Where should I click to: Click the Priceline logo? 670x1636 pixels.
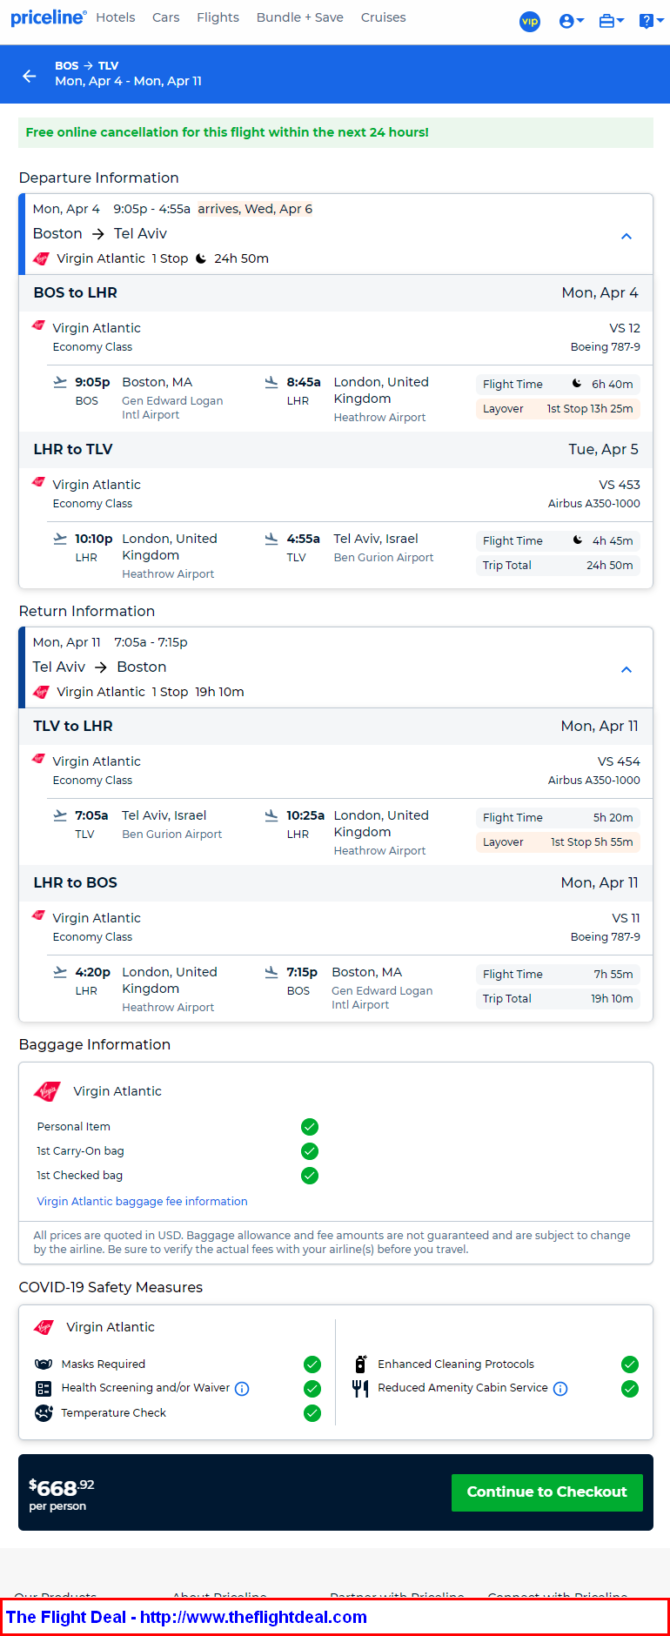(x=47, y=18)
